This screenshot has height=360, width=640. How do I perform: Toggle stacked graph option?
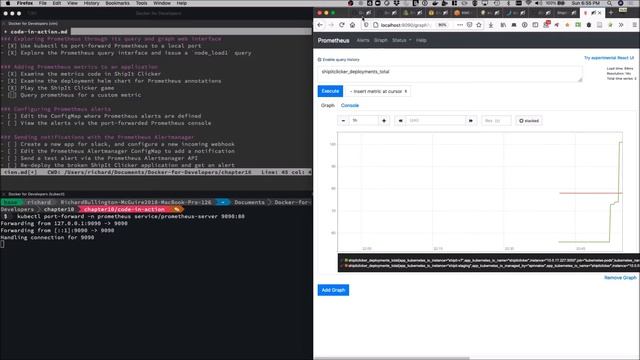click(529, 121)
